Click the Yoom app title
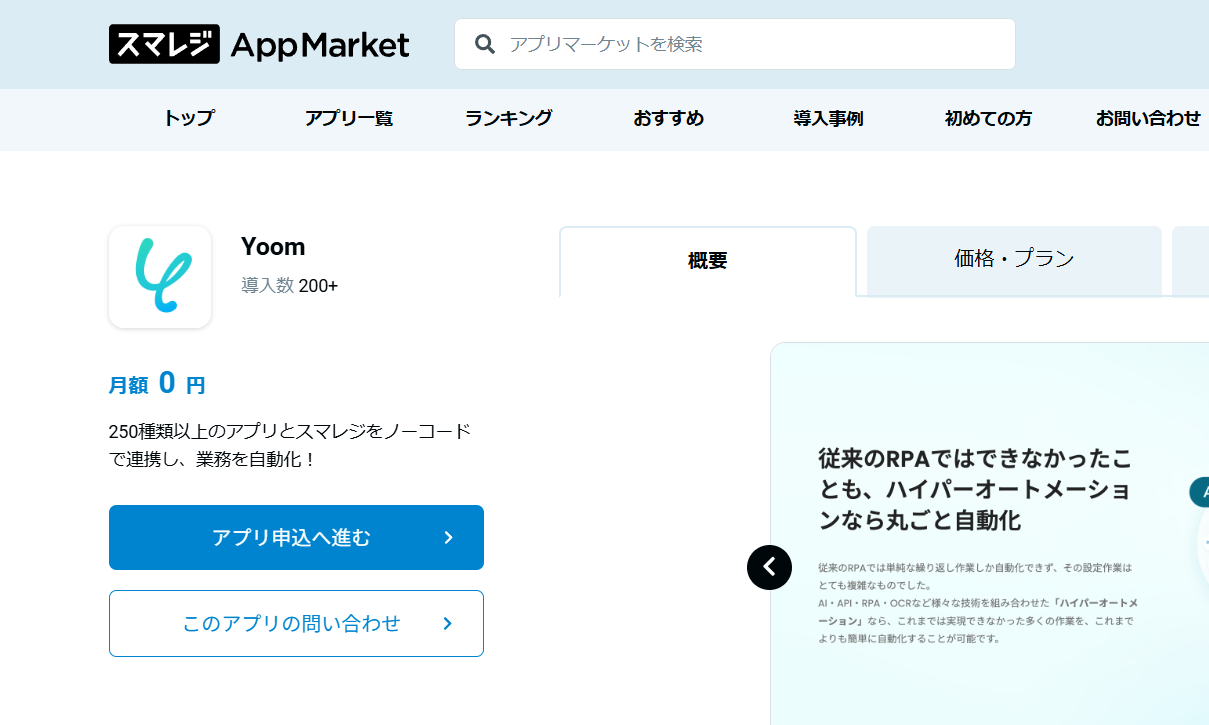 [273, 246]
